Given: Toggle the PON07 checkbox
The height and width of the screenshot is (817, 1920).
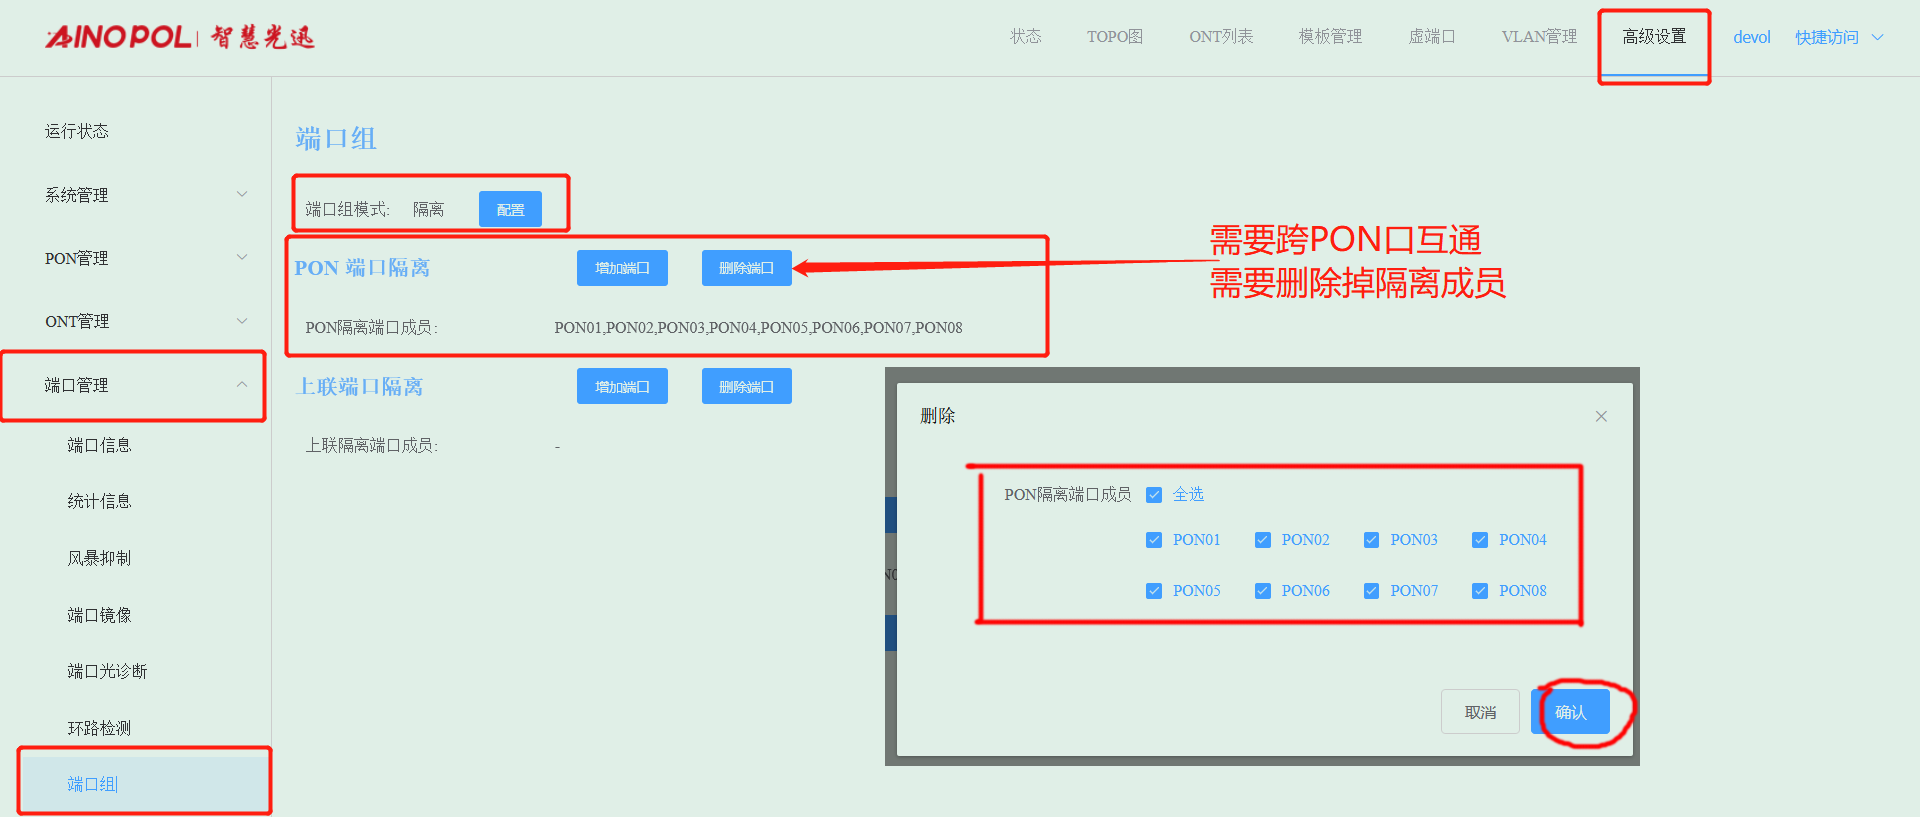Looking at the screenshot, I should 1371,591.
